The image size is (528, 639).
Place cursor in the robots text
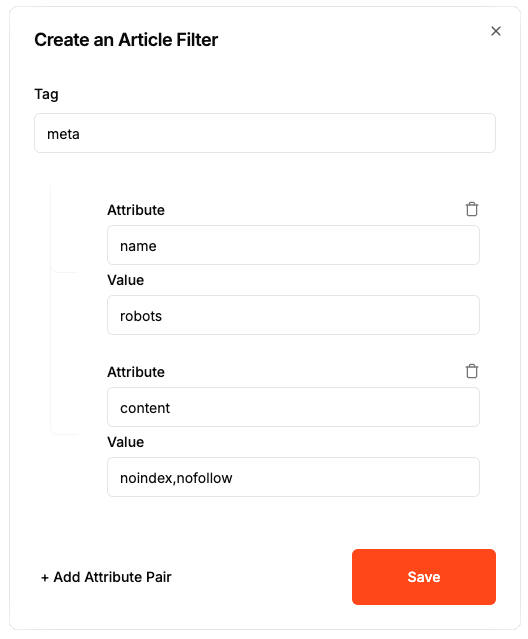coord(141,316)
